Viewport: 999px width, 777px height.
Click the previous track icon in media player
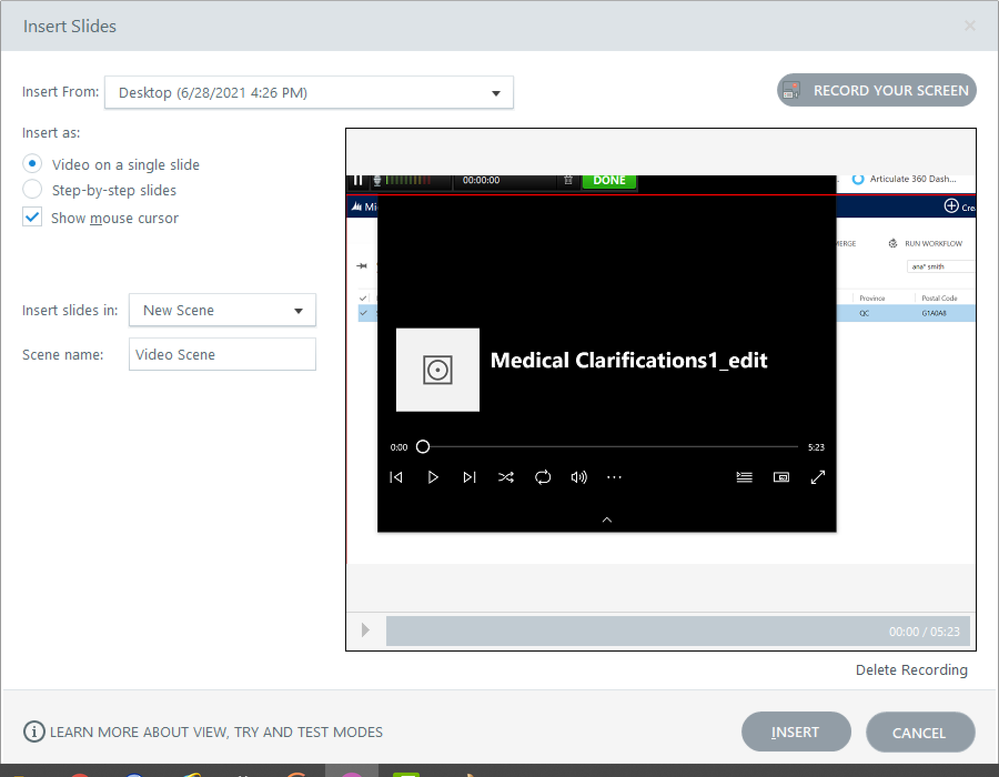396,477
